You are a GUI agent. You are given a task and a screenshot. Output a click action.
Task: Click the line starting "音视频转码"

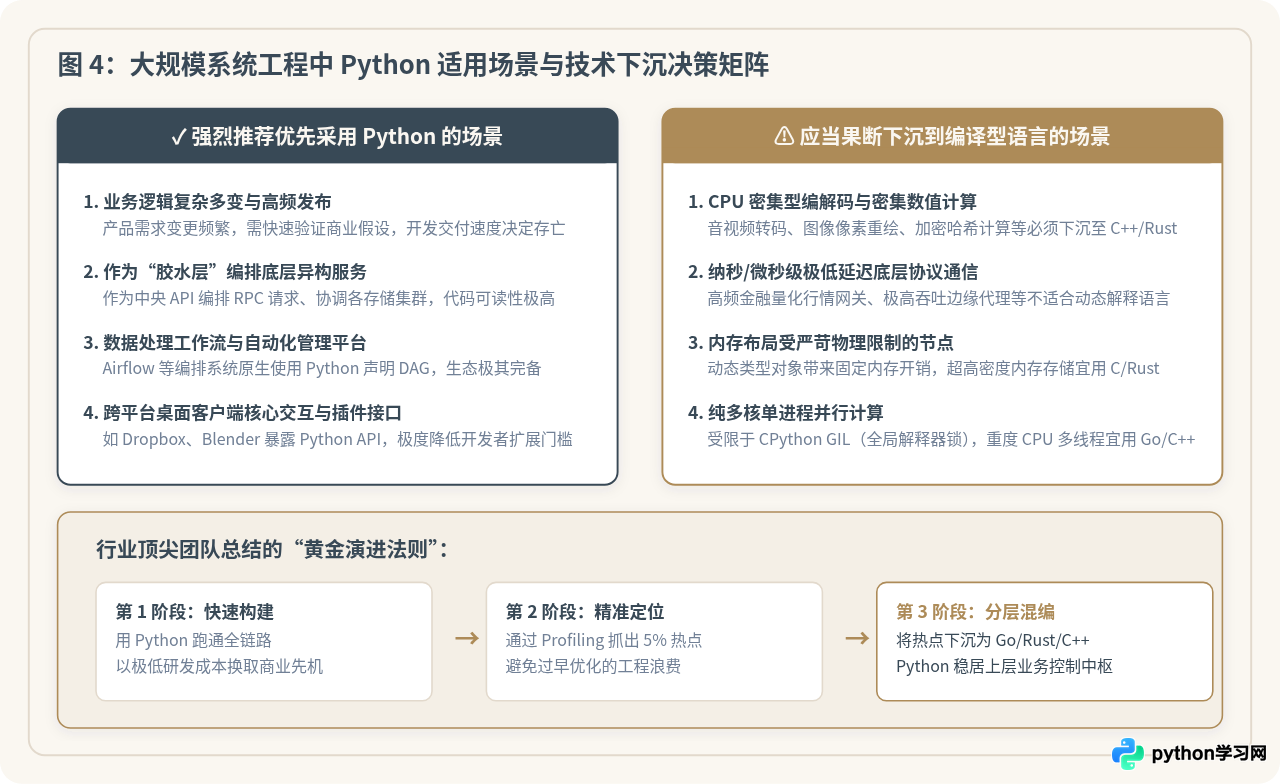(942, 228)
